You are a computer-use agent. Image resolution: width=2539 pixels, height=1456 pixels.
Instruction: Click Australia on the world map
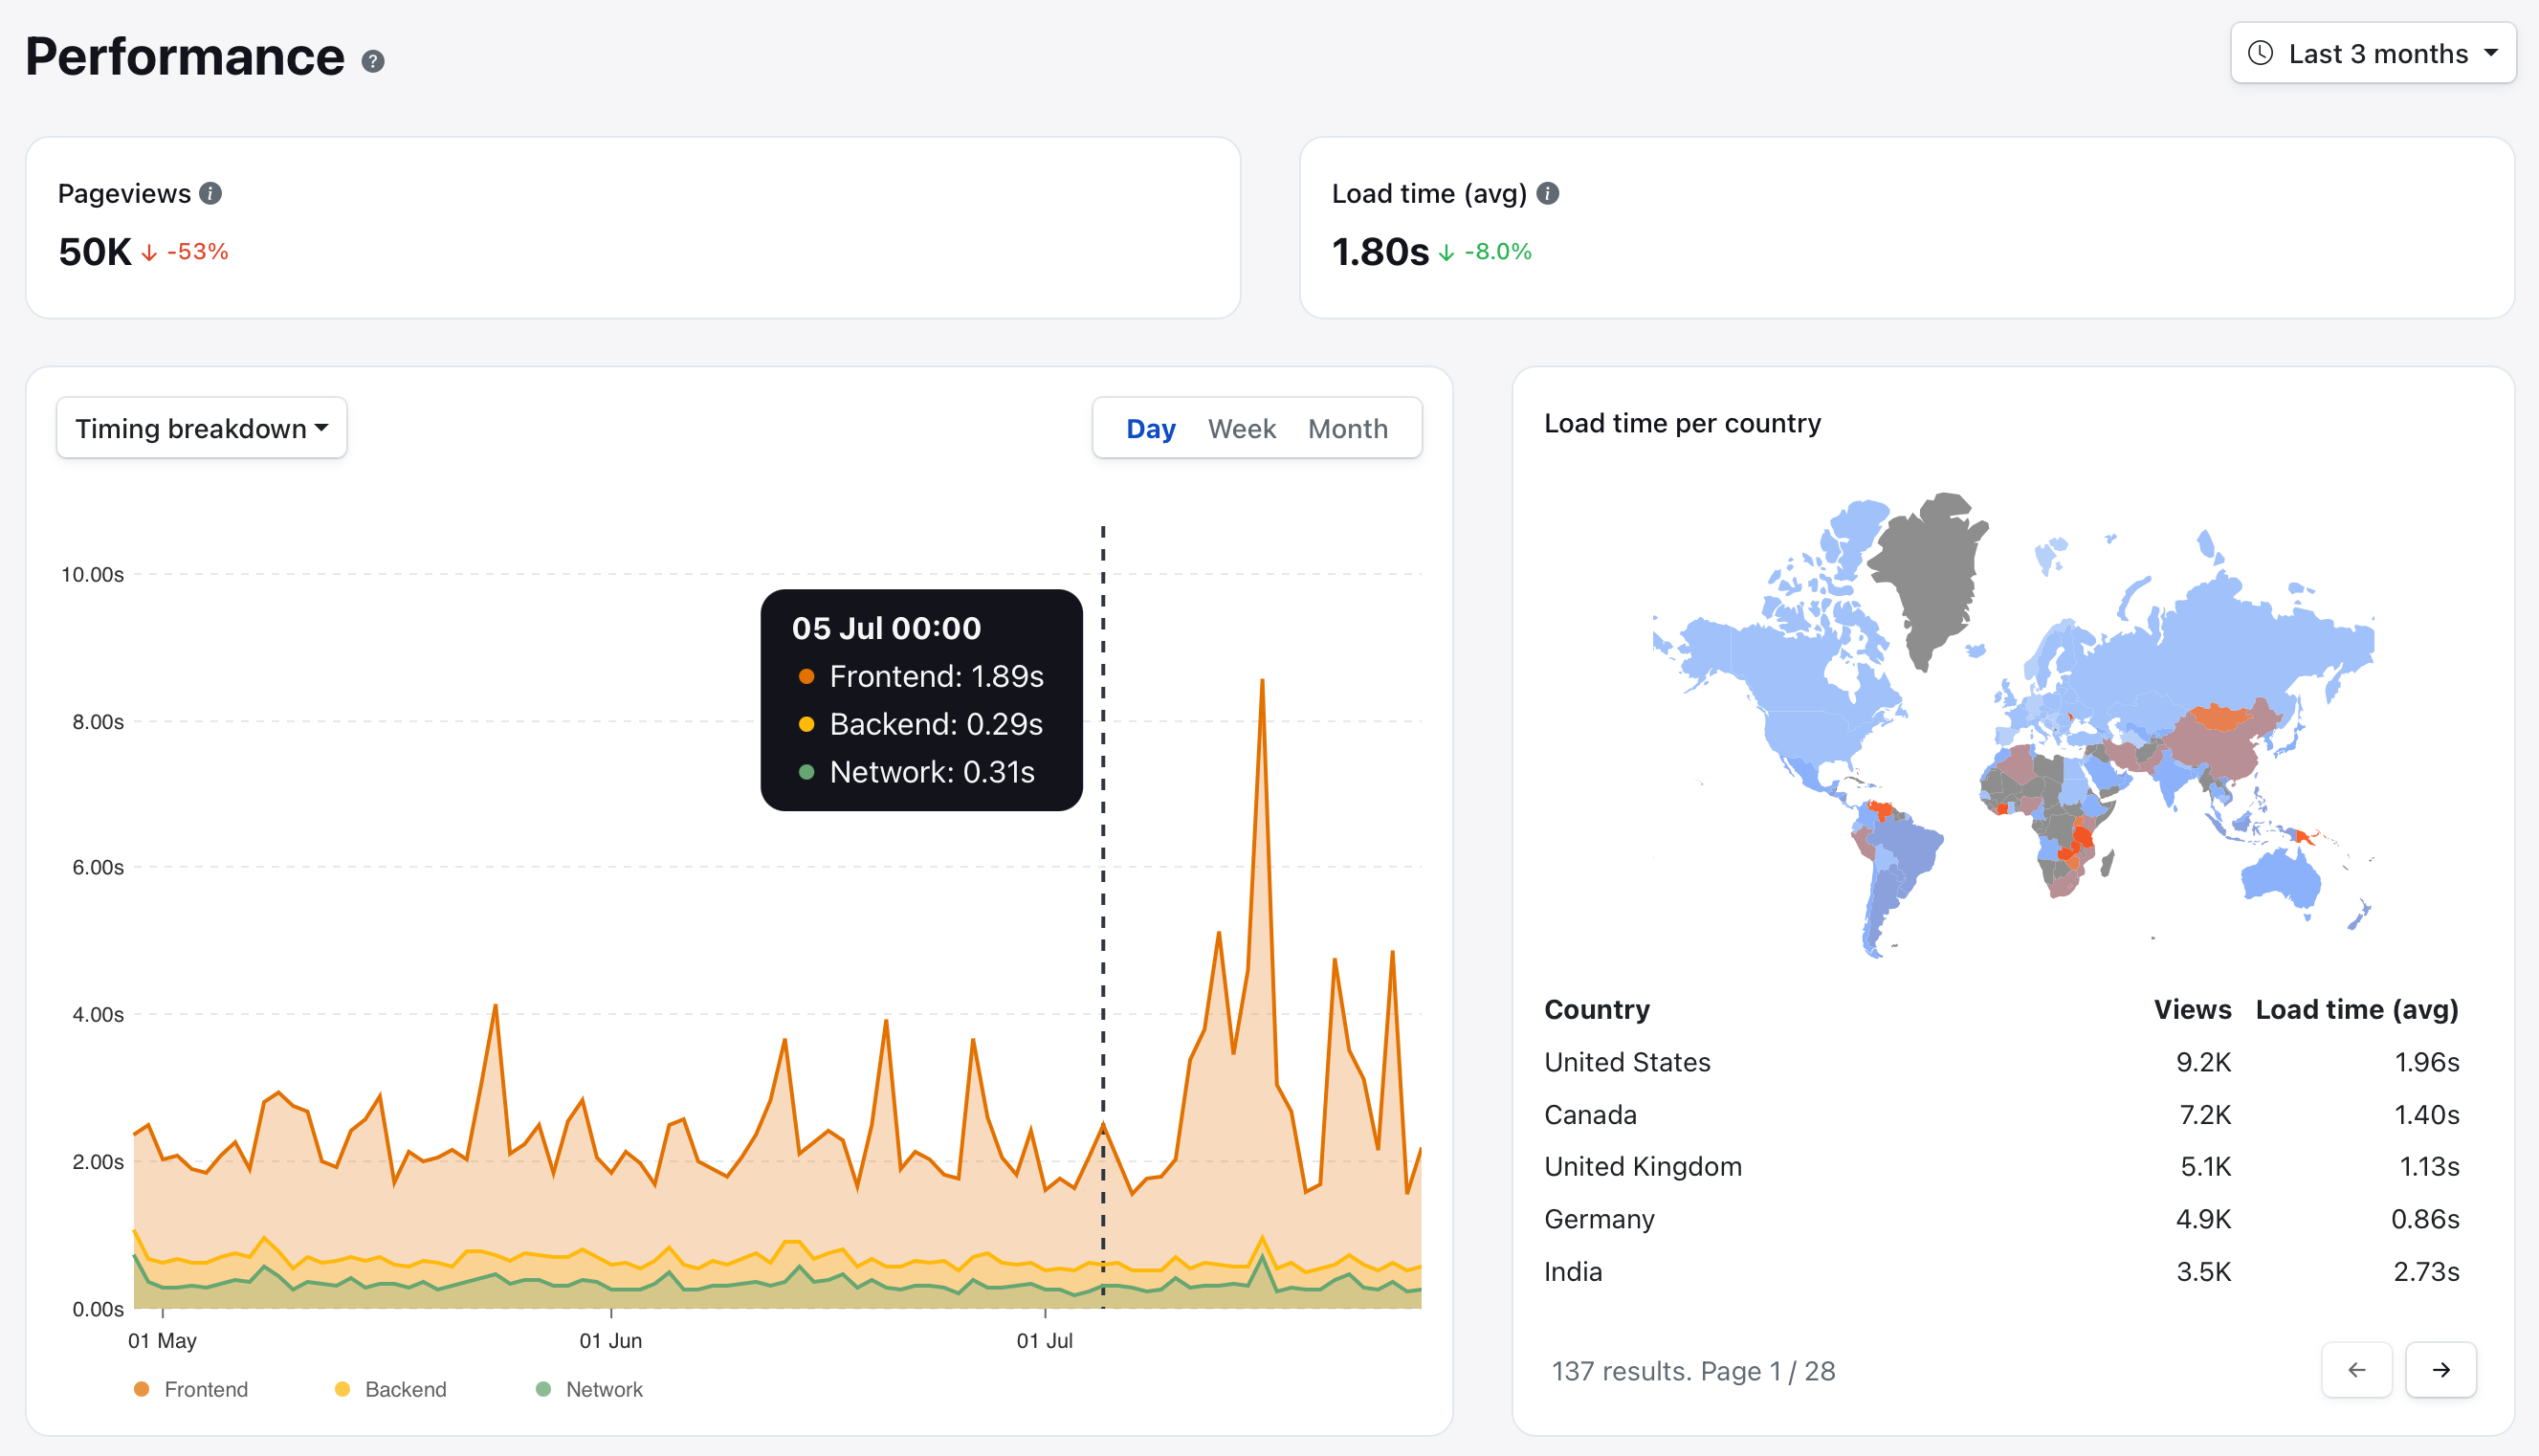(x=2280, y=880)
